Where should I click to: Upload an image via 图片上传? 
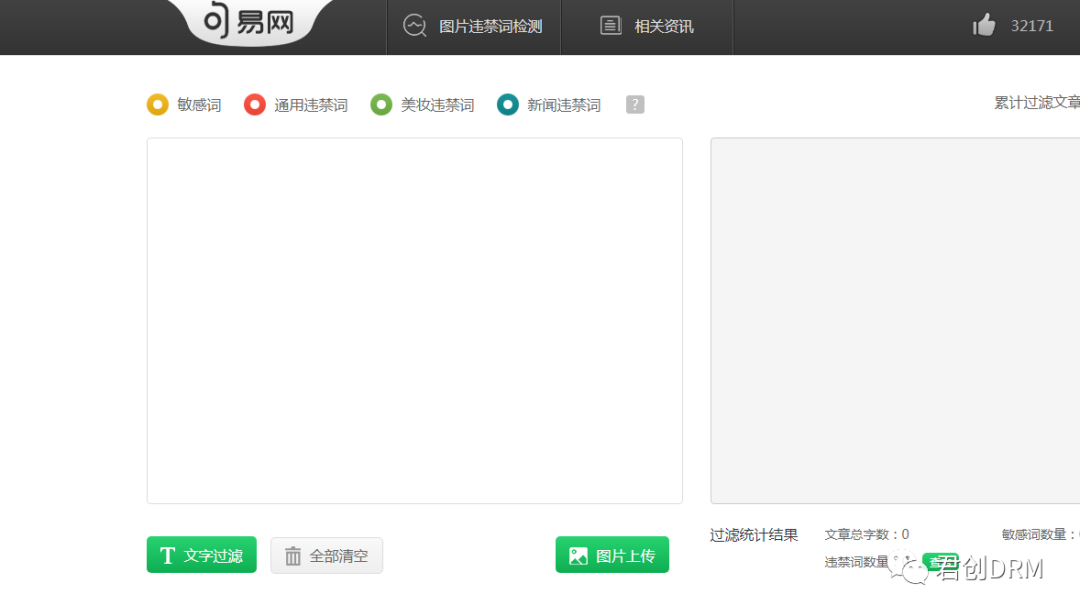[x=612, y=554]
